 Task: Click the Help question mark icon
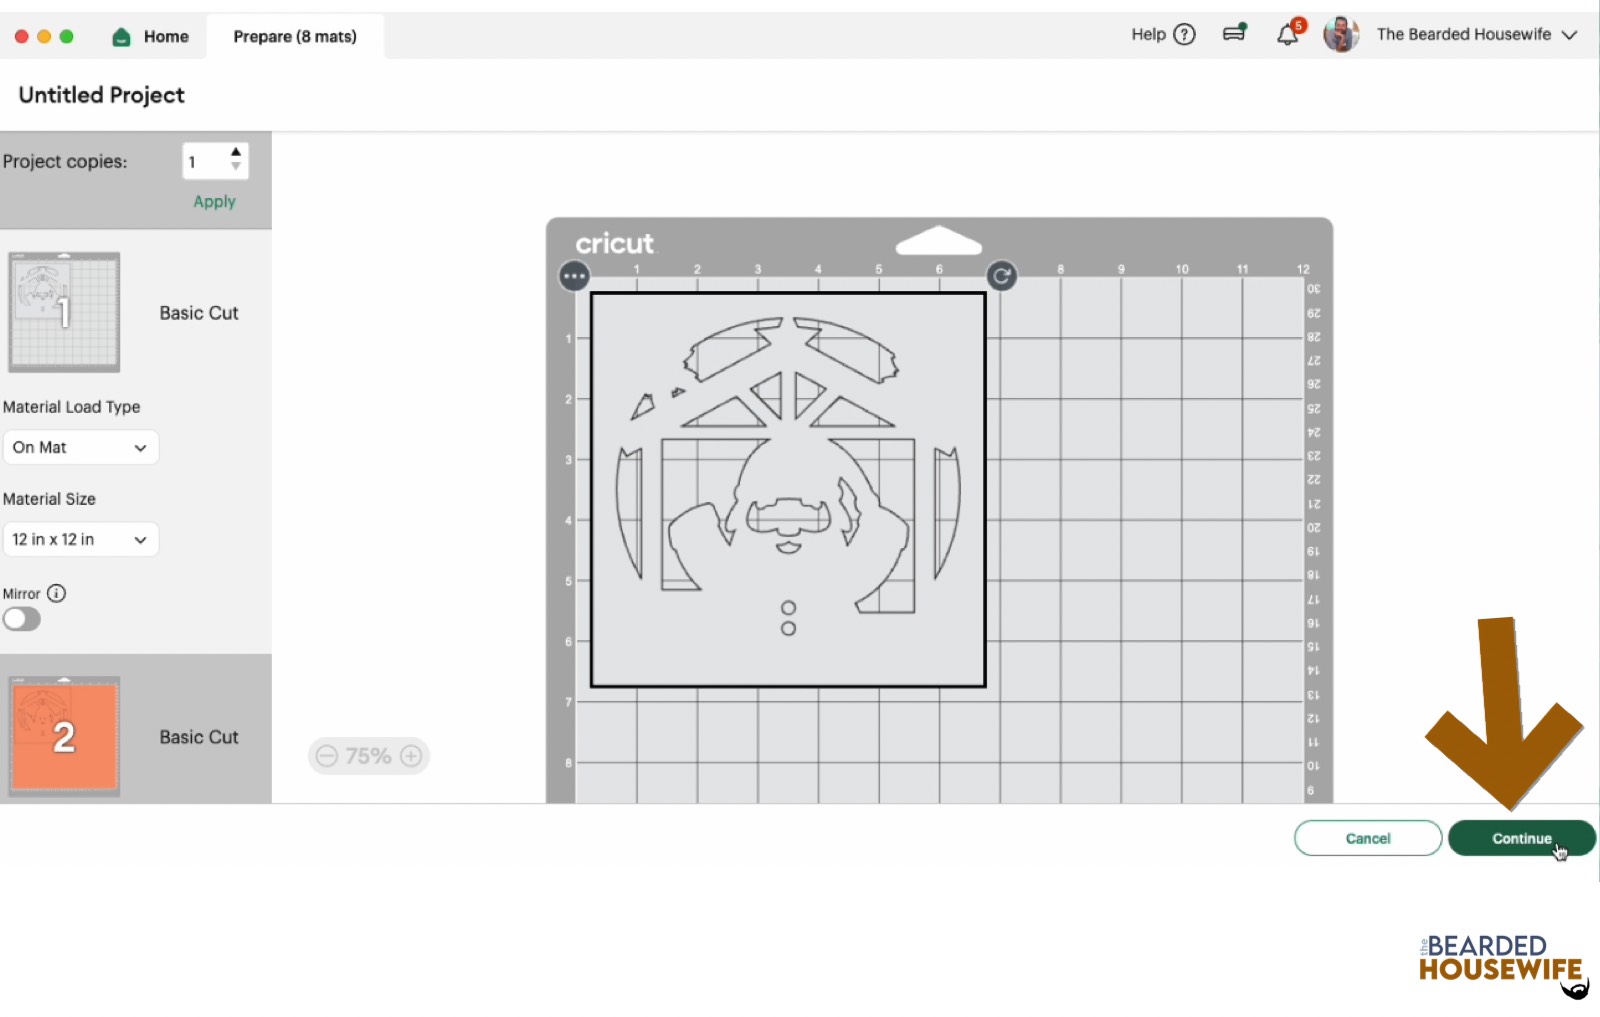(1184, 35)
